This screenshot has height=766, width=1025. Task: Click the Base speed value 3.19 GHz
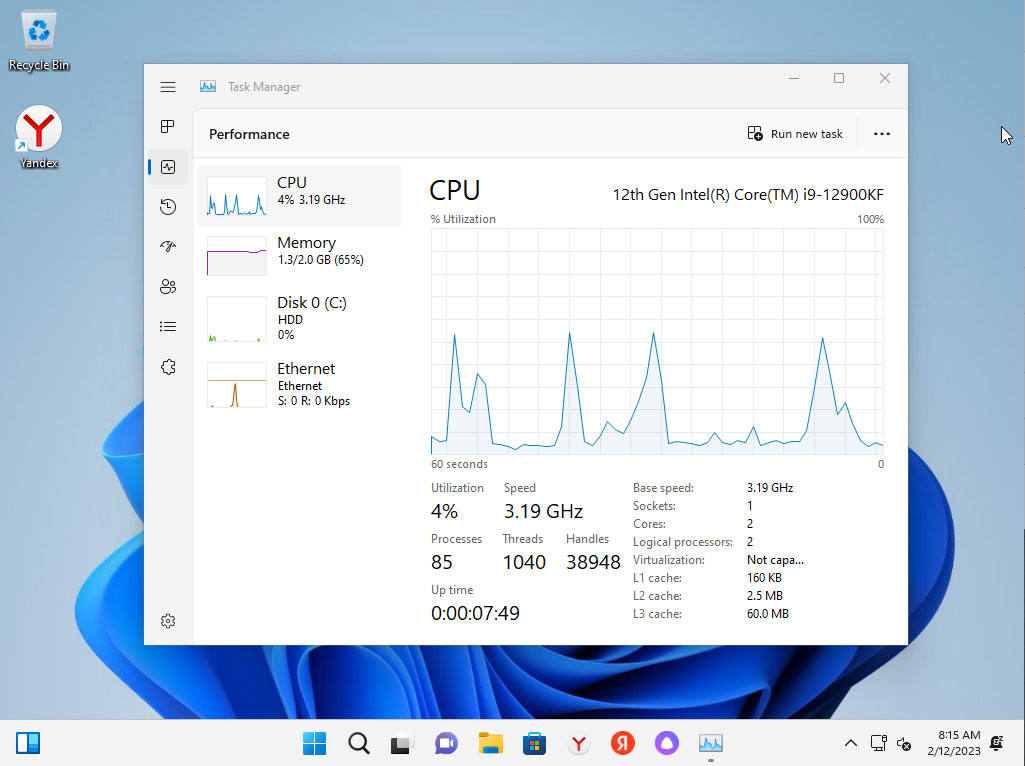pyautogui.click(x=770, y=488)
